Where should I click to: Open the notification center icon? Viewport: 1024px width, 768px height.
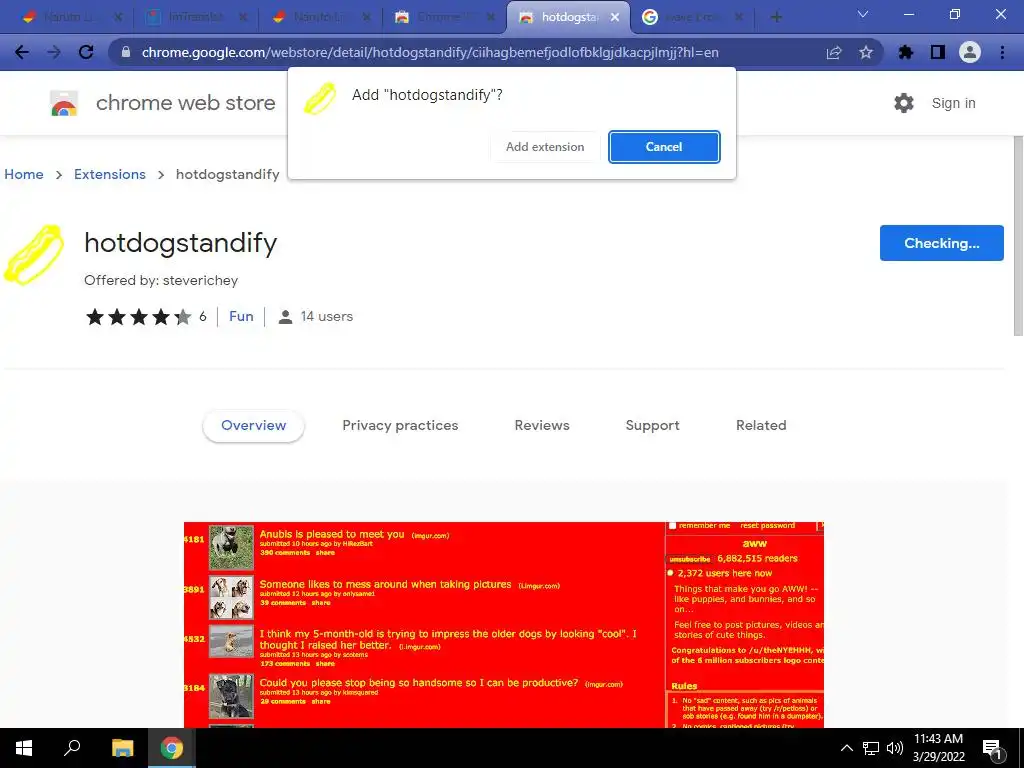tap(992, 749)
